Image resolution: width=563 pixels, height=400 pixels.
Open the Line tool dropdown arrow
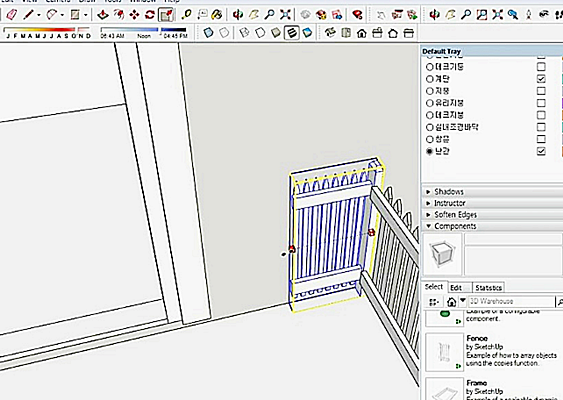pos(38,15)
